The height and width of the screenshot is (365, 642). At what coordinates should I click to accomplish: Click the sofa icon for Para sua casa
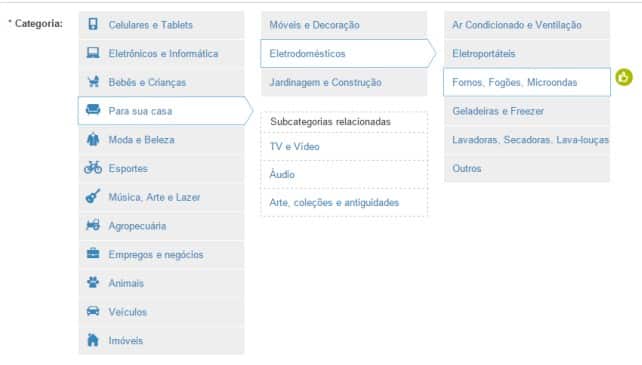(93, 110)
